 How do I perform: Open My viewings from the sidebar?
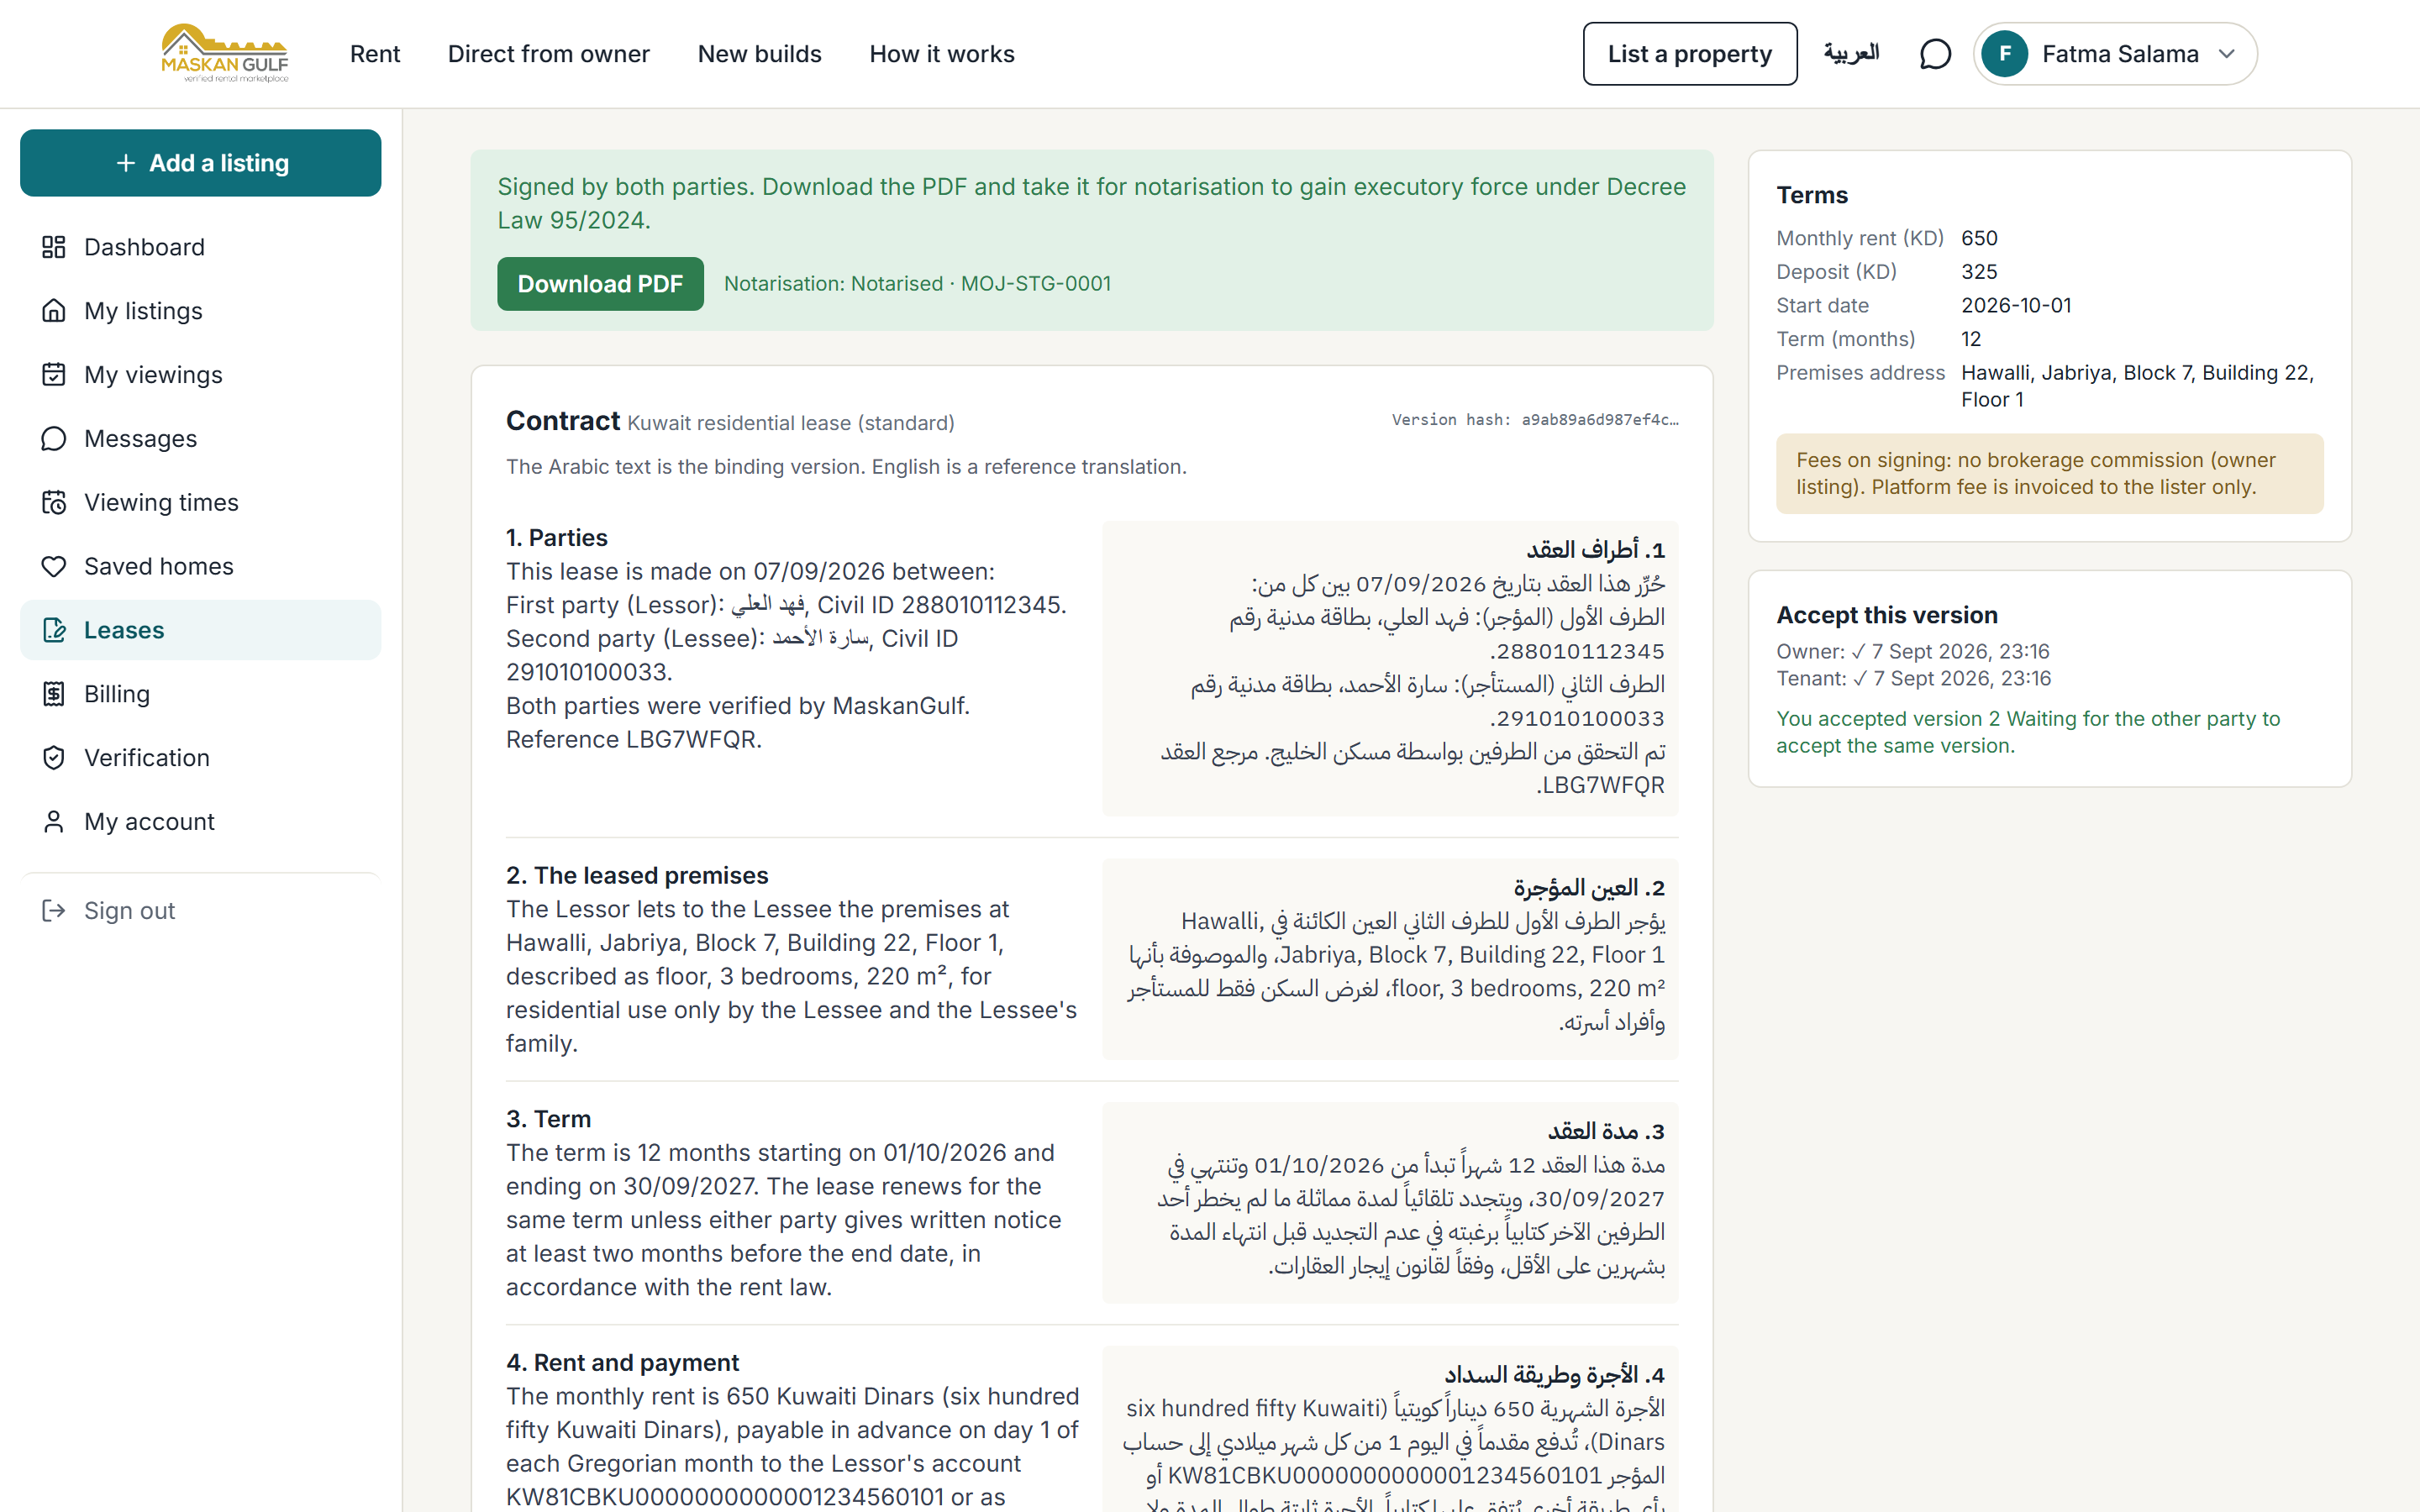(x=200, y=375)
